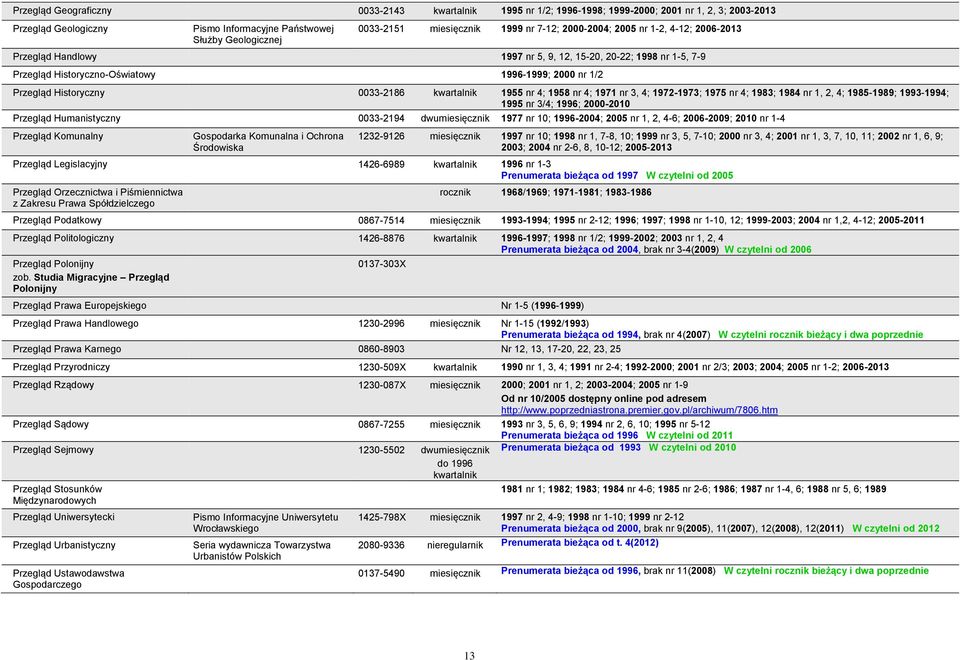The image size is (960, 660).
Task: Select 'Przegląd Stosunków Międzynarodowych' title
Action: (x=57, y=495)
